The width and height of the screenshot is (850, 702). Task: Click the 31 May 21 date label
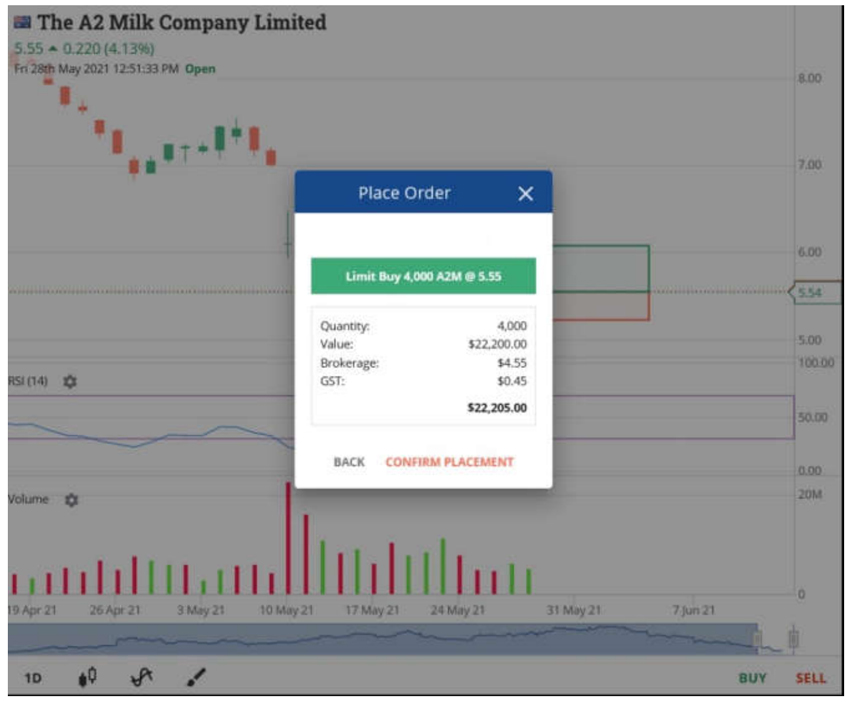pyautogui.click(x=574, y=610)
